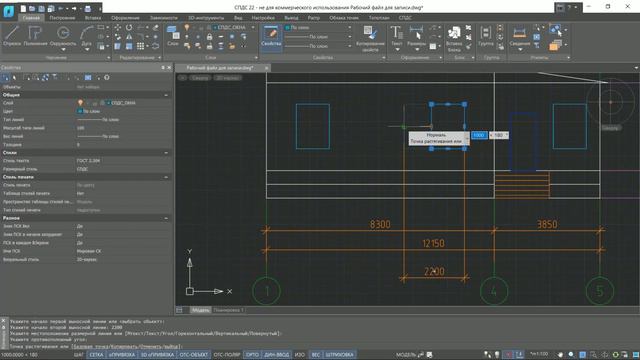Click the Move tool in Редактирование group

click(118, 28)
